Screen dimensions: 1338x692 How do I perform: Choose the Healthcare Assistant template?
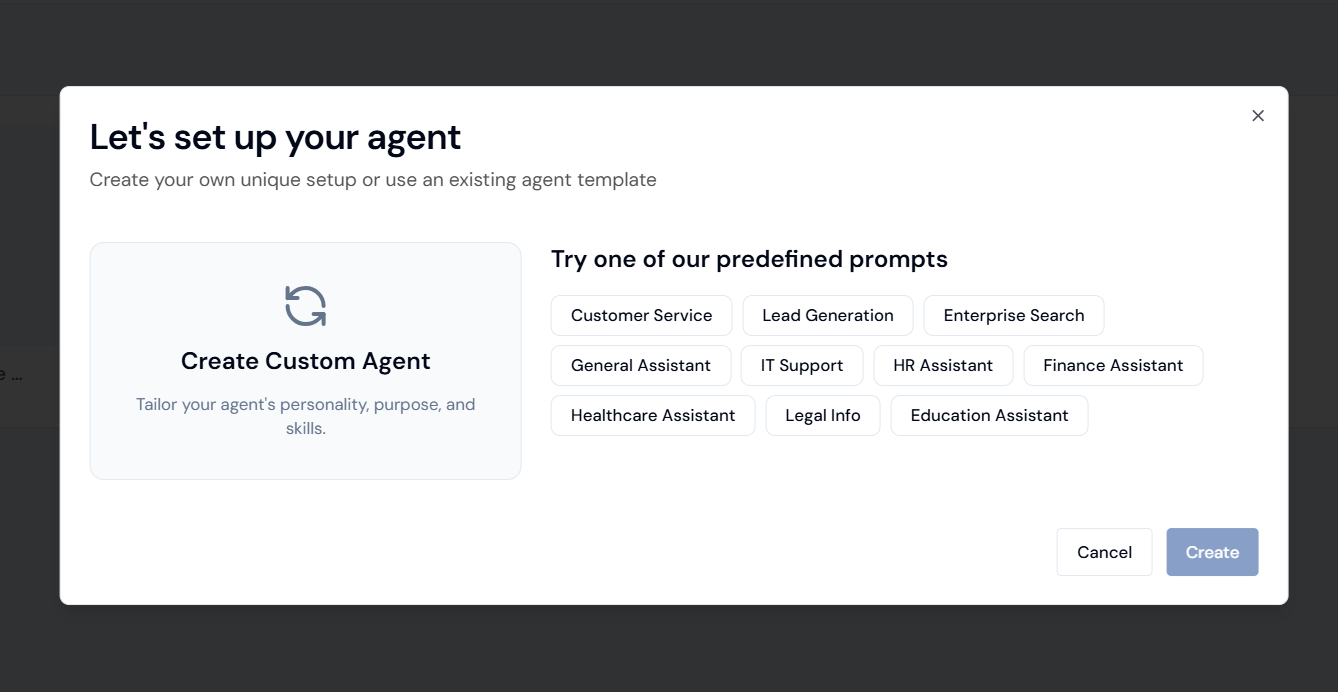tap(652, 416)
